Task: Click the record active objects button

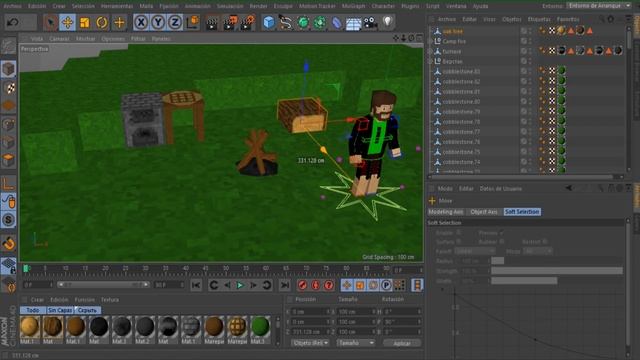Action: click(x=302, y=285)
